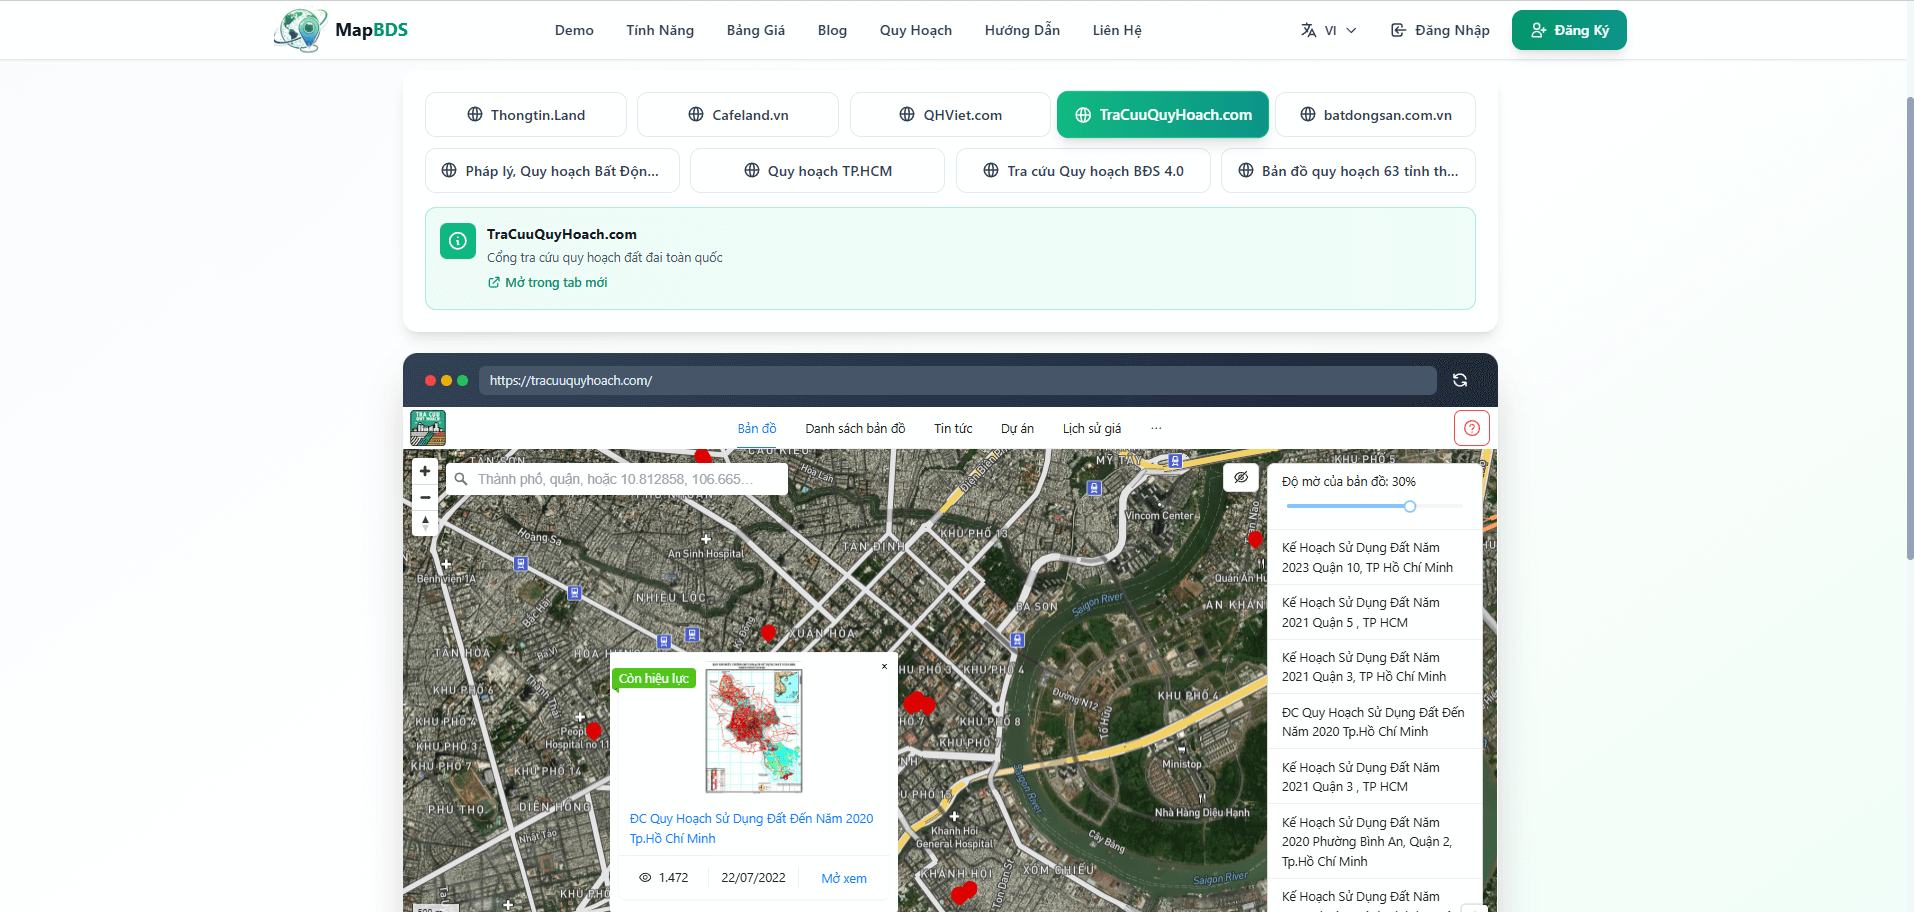Open ĐC Quy Hoạch popup title link
This screenshot has width=1914, height=912.
(751, 828)
